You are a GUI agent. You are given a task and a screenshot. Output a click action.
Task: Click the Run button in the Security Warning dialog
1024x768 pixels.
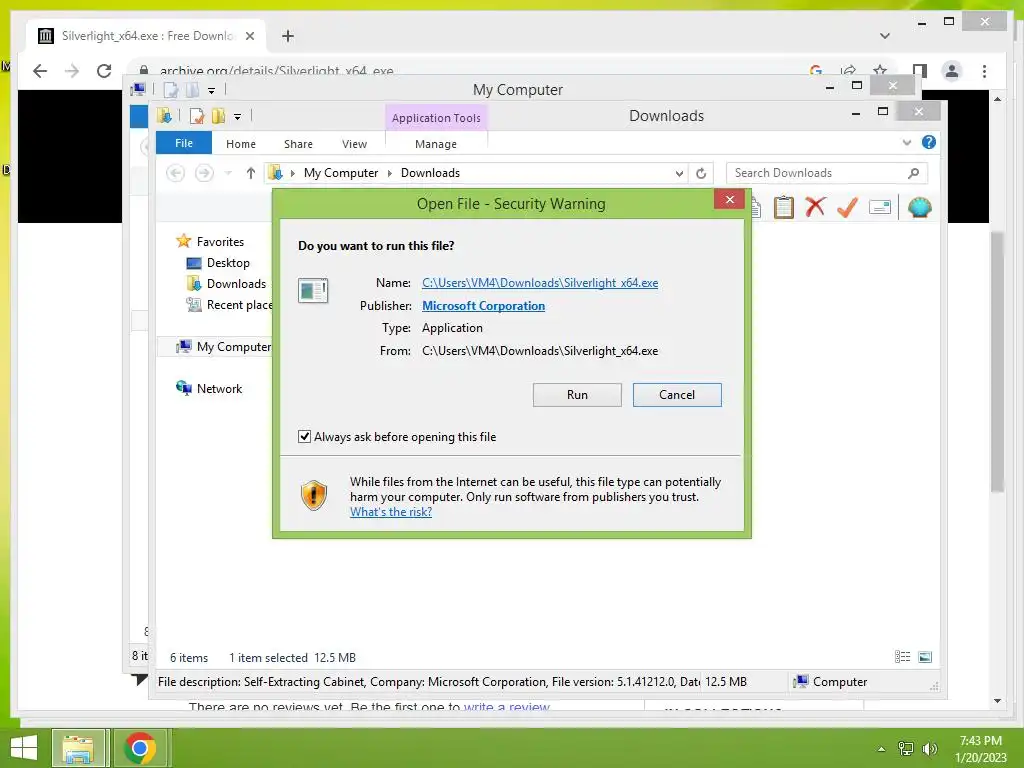577,394
